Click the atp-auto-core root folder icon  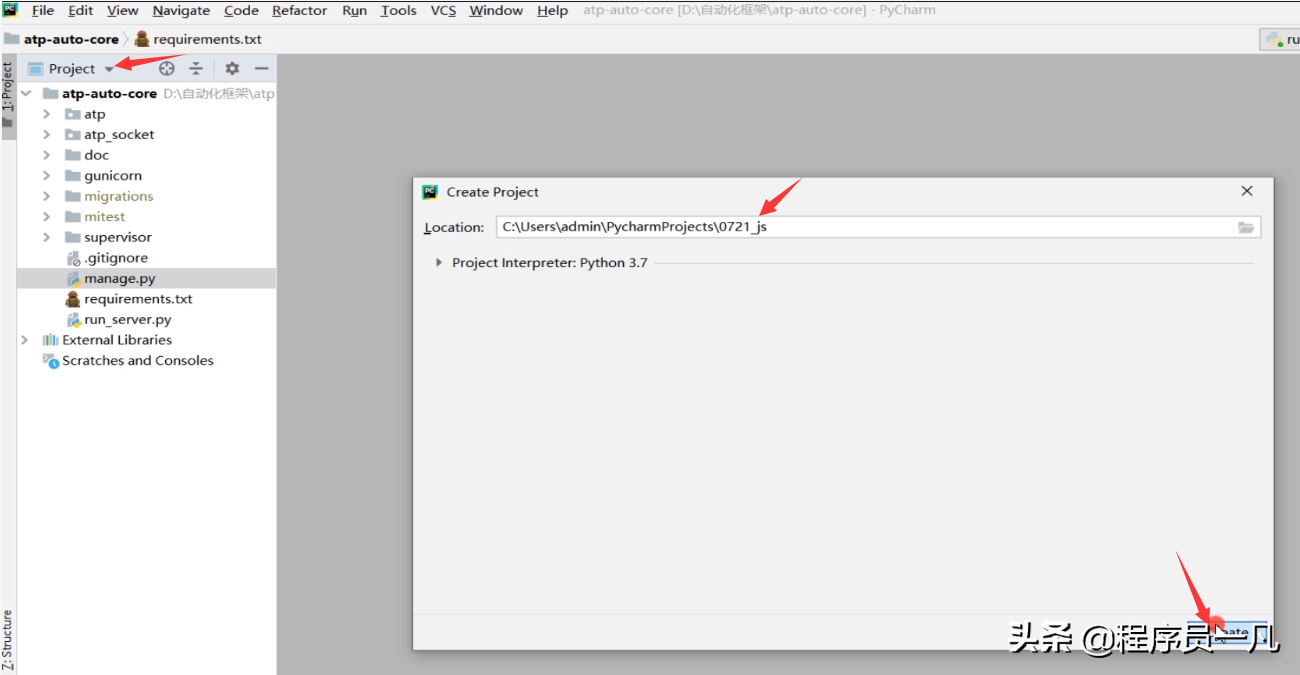point(51,93)
